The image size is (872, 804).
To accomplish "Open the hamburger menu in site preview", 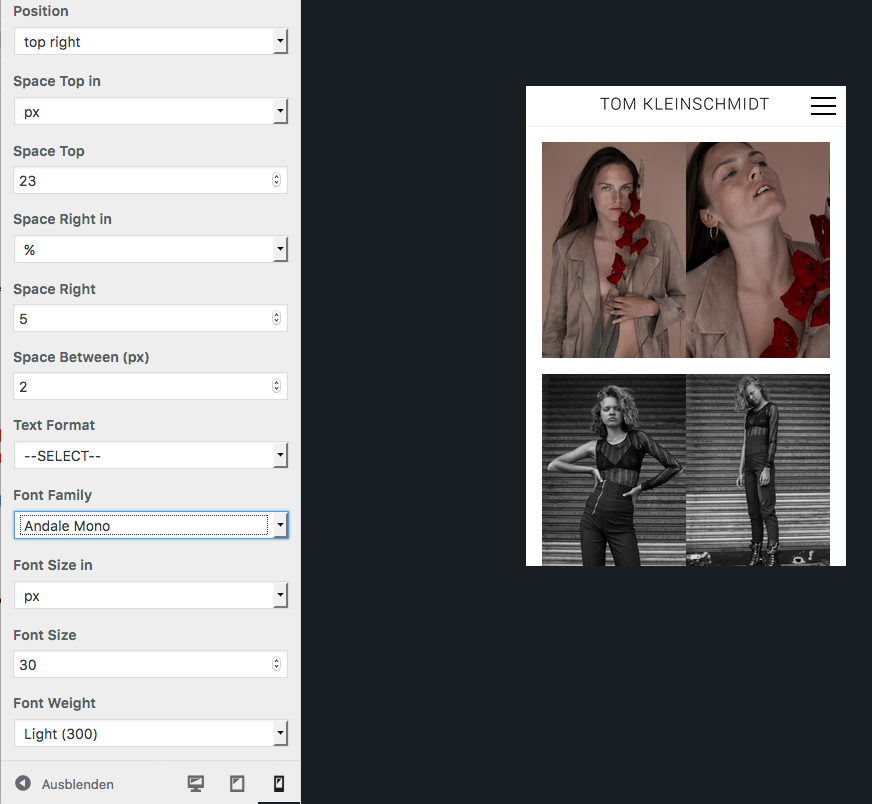I will pyautogui.click(x=823, y=106).
